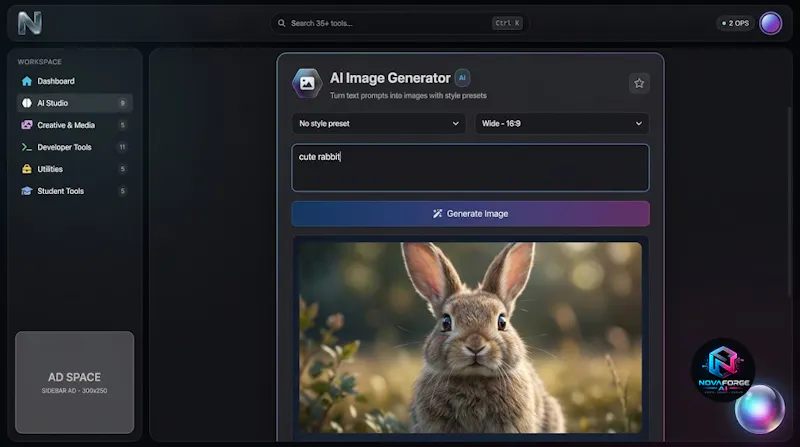This screenshot has width=800, height=447.
Task: Click the NovaForge AI logo badge
Action: point(723,369)
